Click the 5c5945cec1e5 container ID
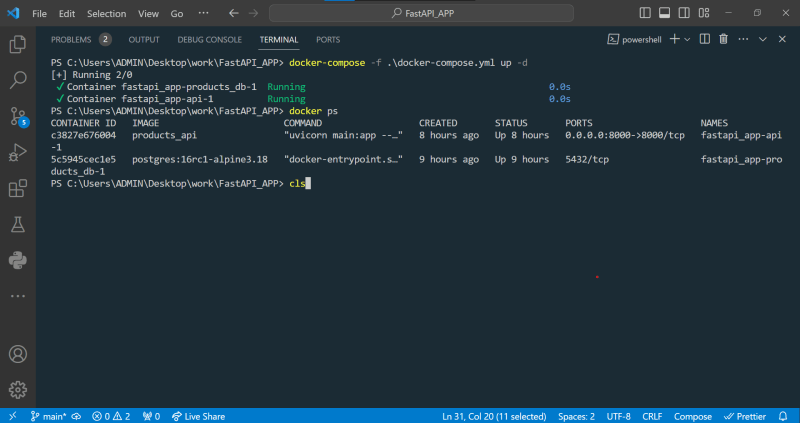This screenshot has height=423, width=800. click(x=83, y=160)
